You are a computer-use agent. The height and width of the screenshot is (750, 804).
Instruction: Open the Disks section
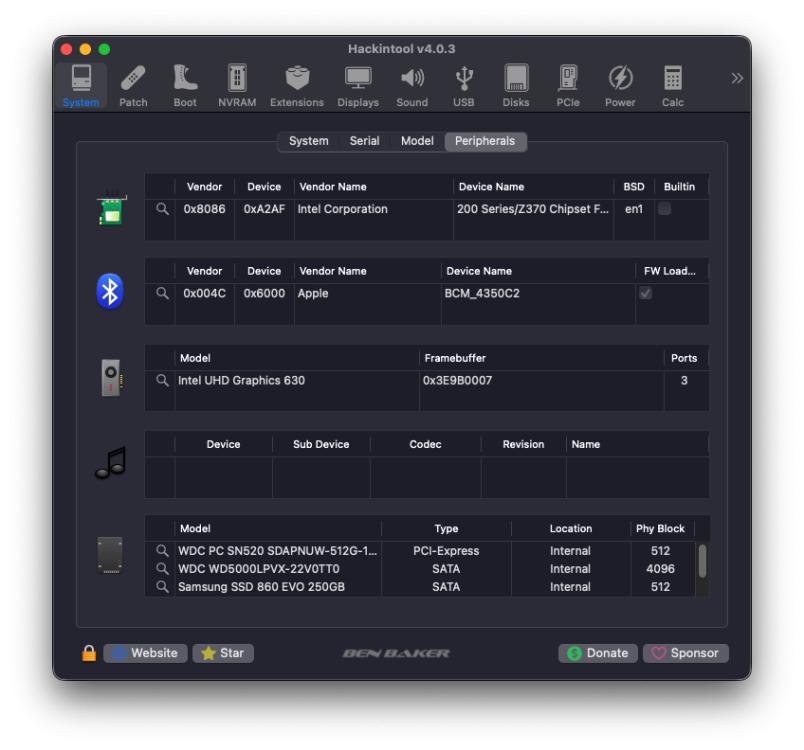(x=516, y=86)
